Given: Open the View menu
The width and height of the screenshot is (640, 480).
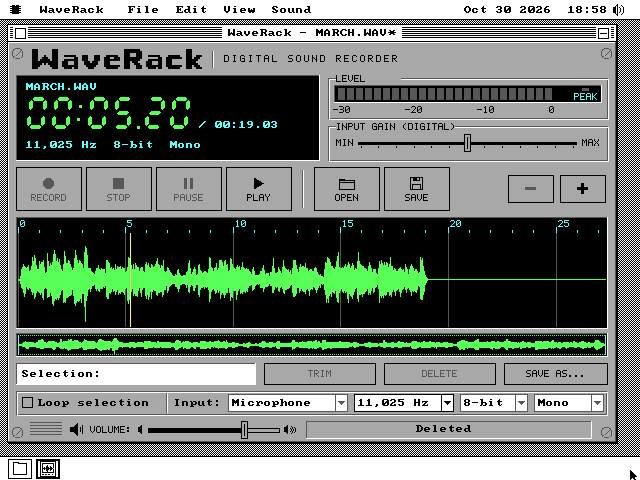Looking at the screenshot, I should pos(239,9).
